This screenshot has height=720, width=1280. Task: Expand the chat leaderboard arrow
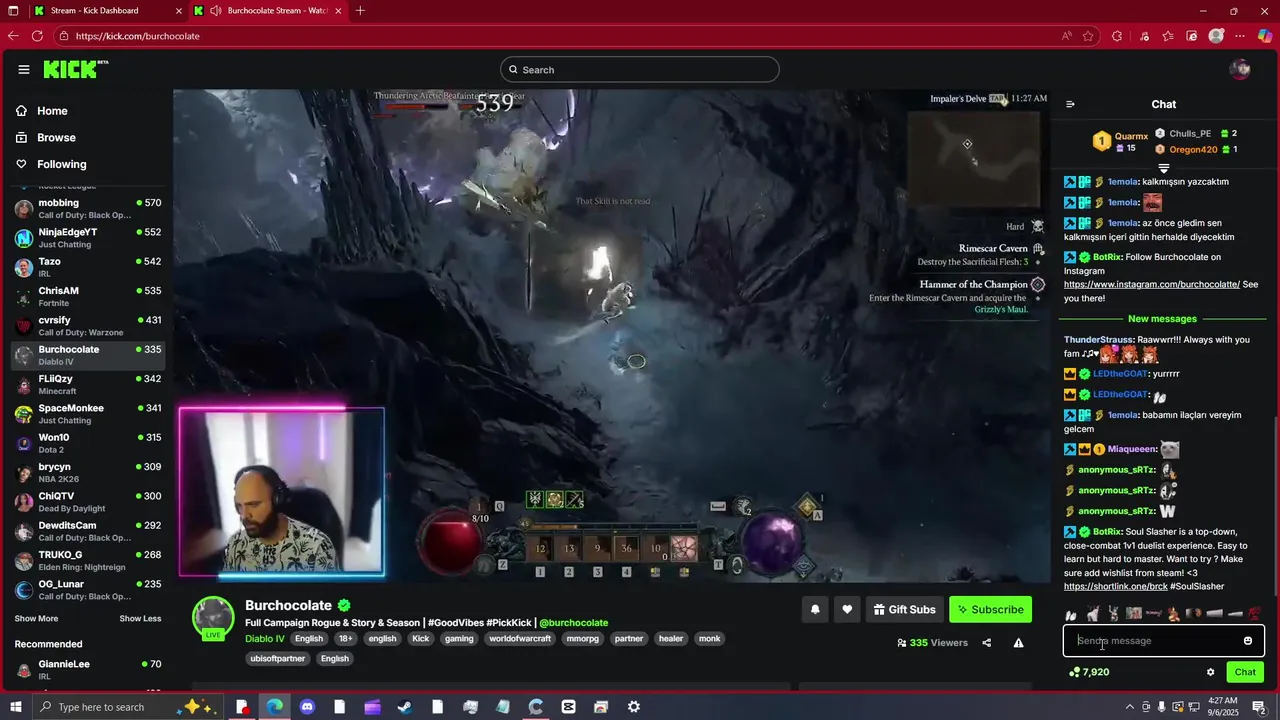(x=1164, y=168)
